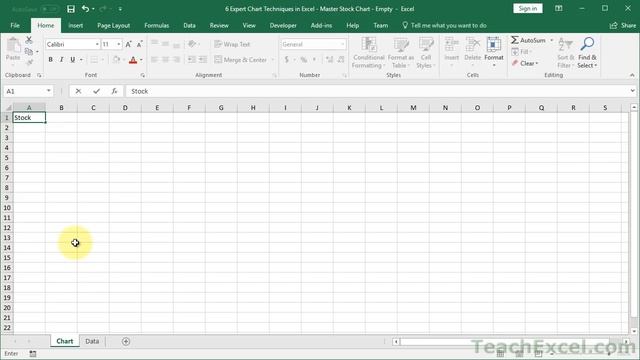Click the Accounting dollar sign format
Image resolution: width=640 pixels, height=360 pixels.
coord(287,60)
